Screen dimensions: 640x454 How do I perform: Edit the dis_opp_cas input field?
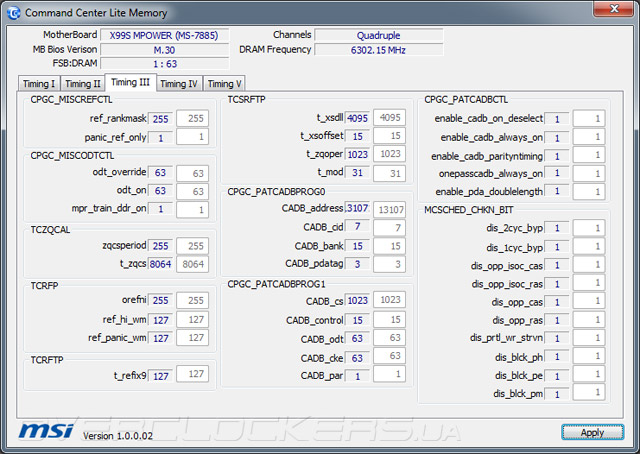pyautogui.click(x=589, y=300)
